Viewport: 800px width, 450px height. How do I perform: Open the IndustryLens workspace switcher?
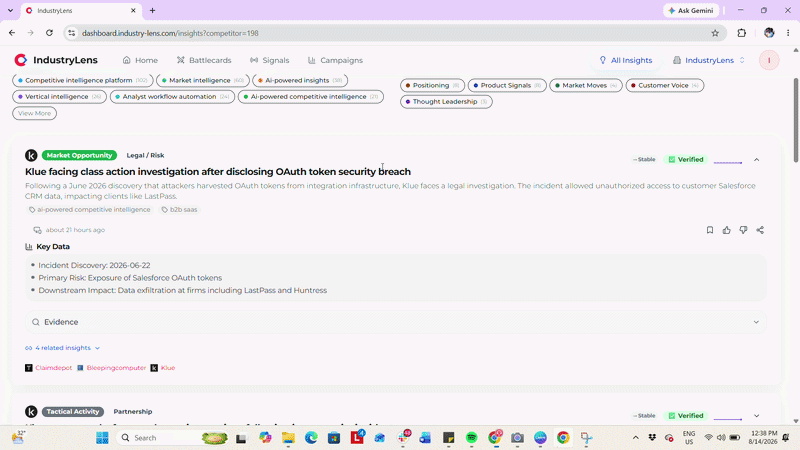[x=709, y=60]
